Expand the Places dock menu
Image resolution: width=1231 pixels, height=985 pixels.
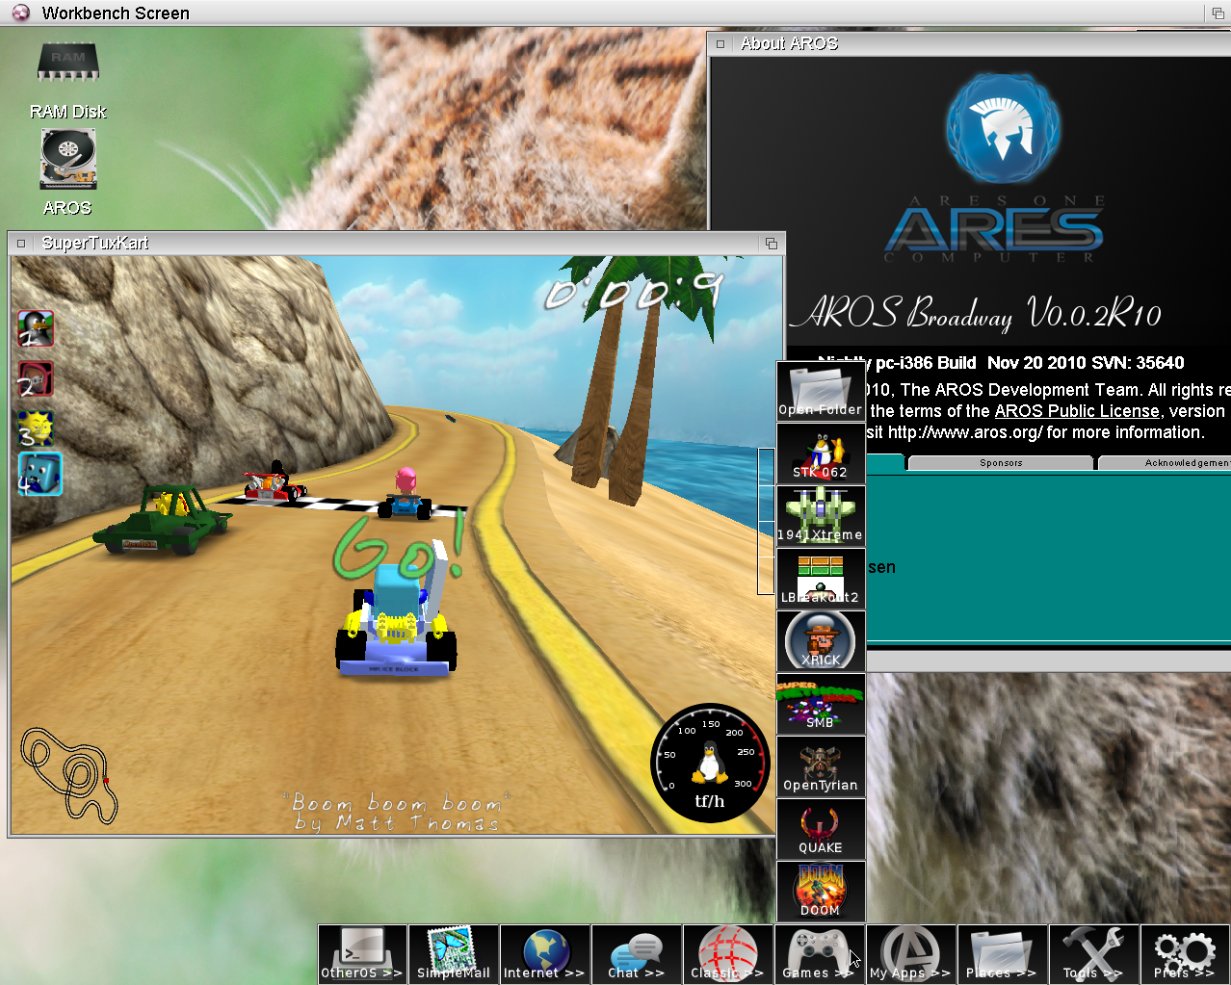(x=1002, y=954)
